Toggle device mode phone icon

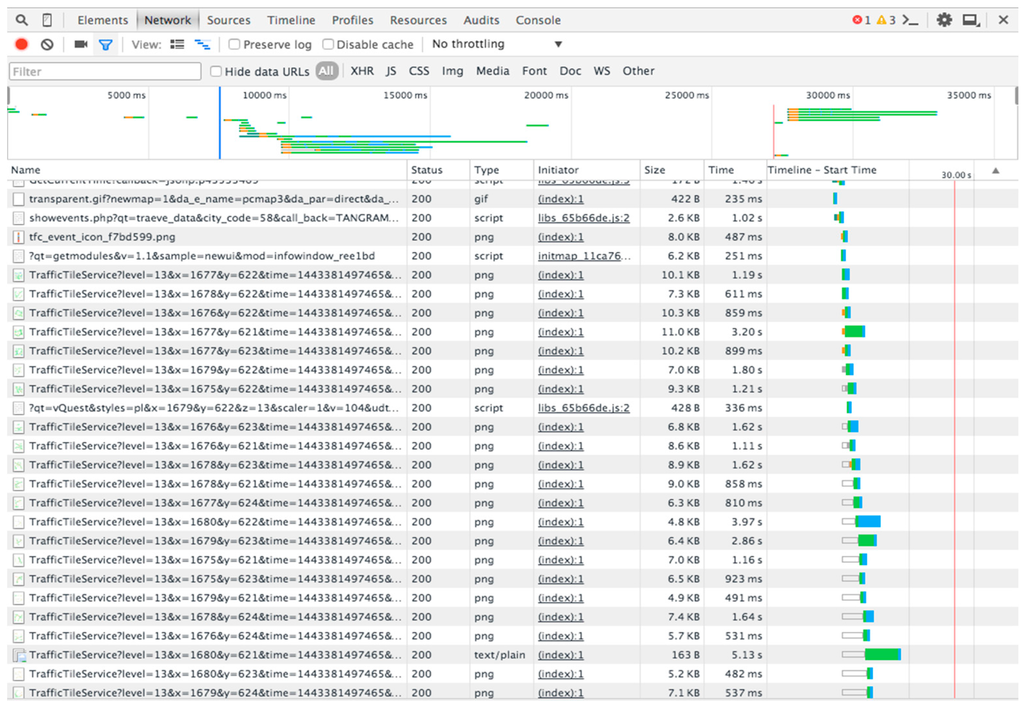pyautogui.click(x=47, y=20)
